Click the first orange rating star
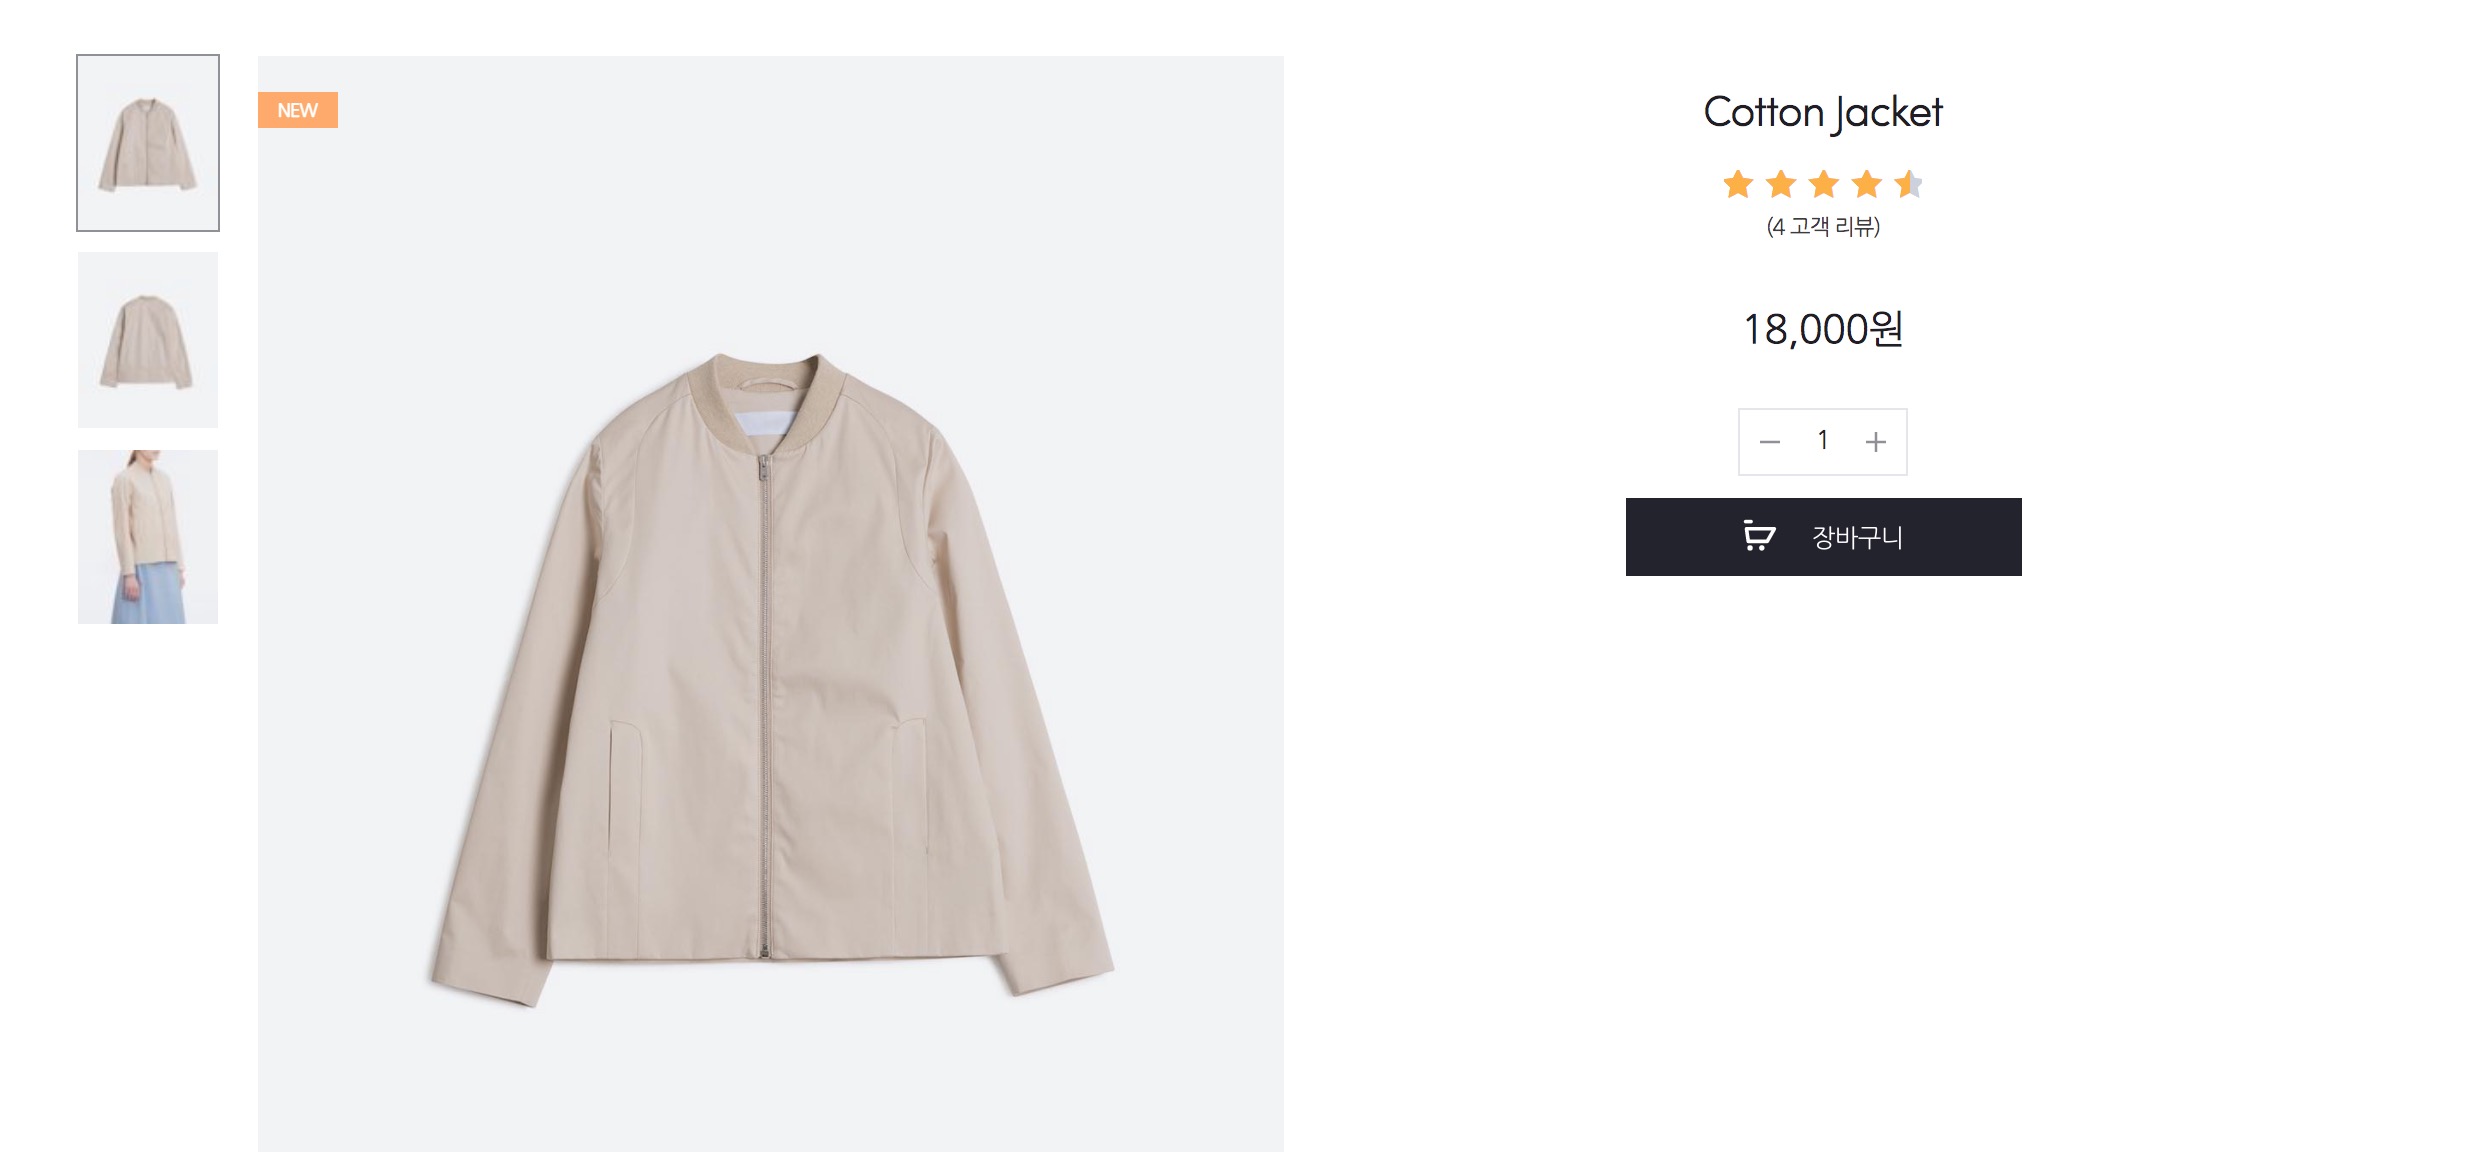The image size is (2488, 1152). 1738,184
